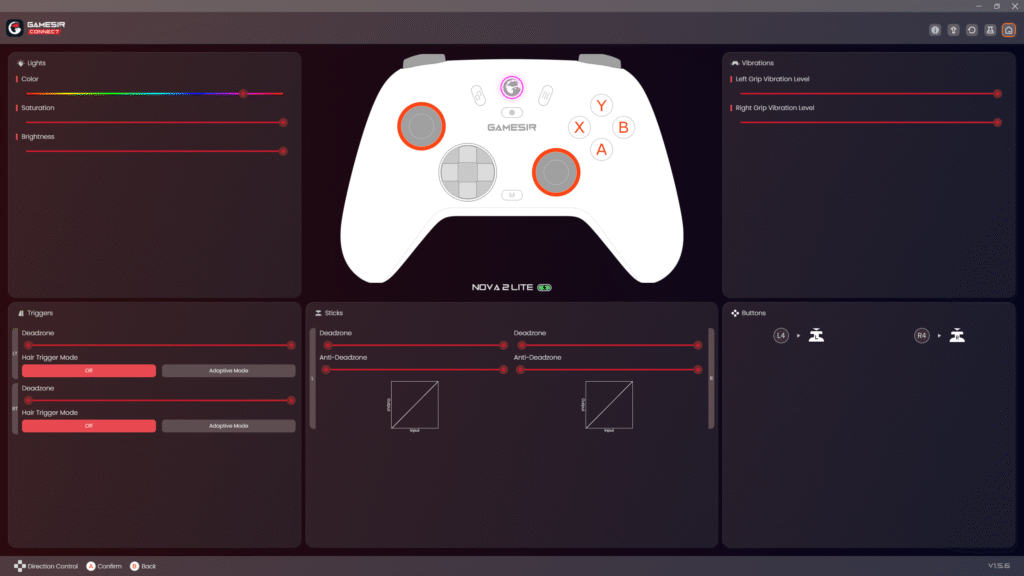
Task: Select the A button on controller
Action: [x=601, y=150]
